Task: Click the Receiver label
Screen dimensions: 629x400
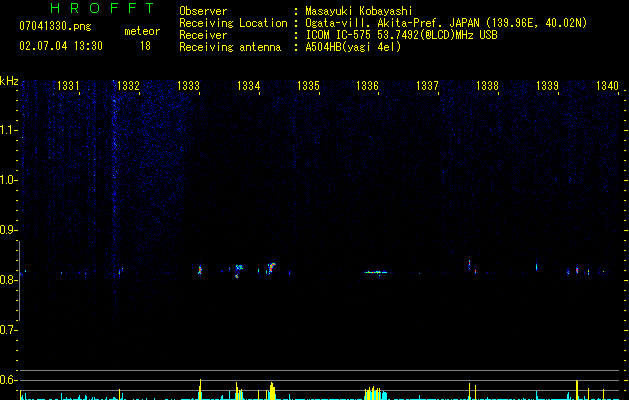Action: 203,35
